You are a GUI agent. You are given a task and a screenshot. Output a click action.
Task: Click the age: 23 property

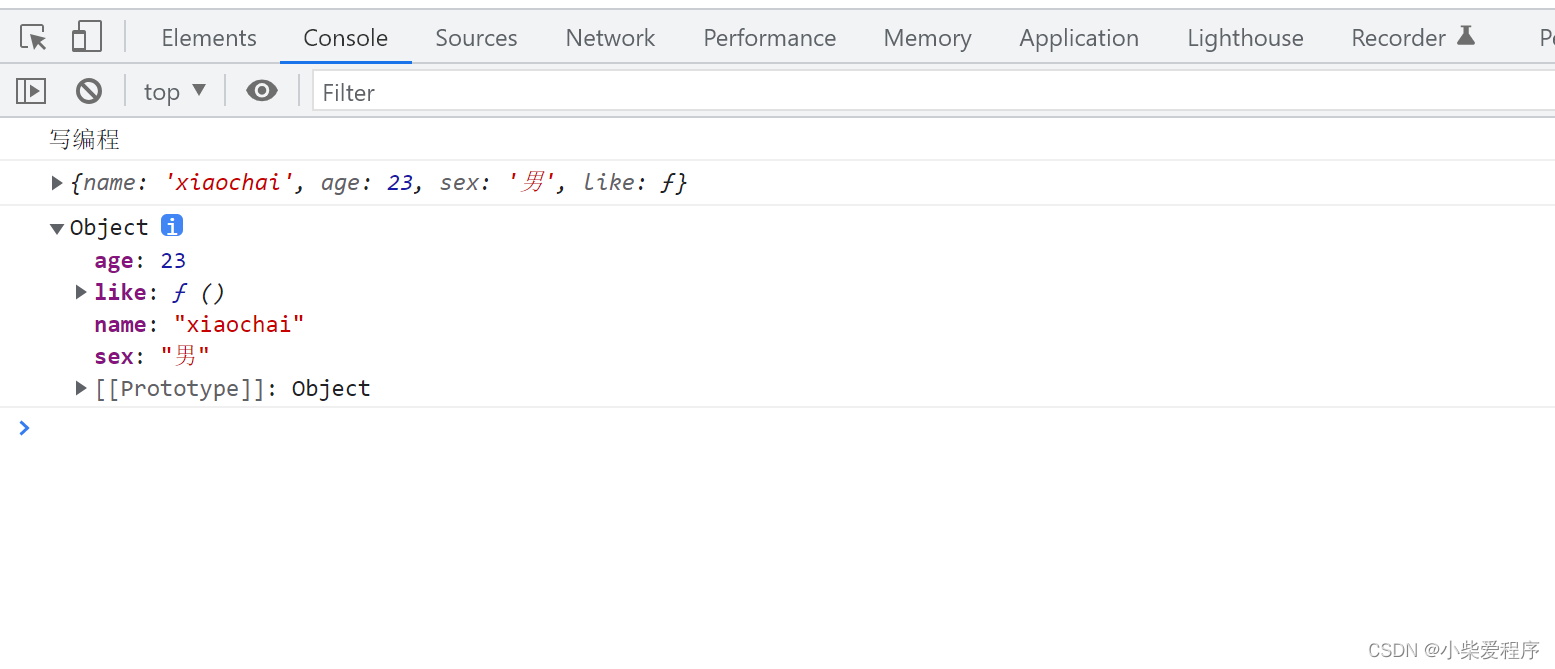click(x=140, y=260)
